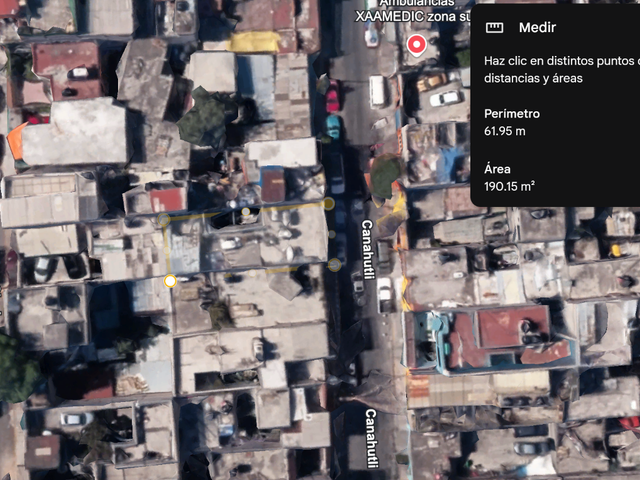
Task: Select the top-left measurement polygon vertex
Action: pyautogui.click(x=164, y=220)
